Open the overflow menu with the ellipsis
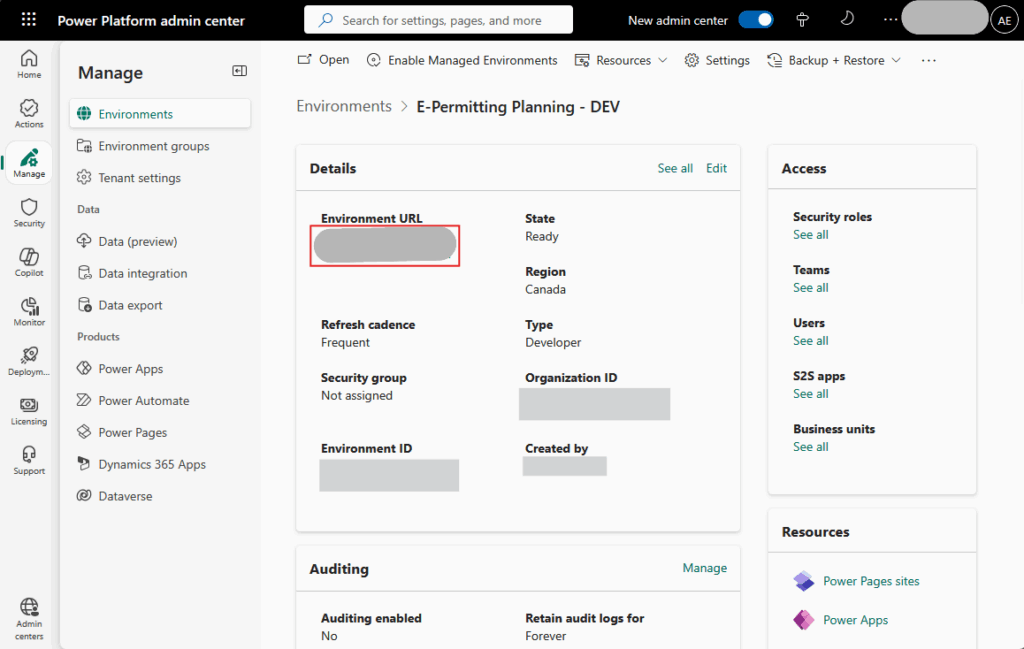This screenshot has width=1024, height=649. click(928, 60)
